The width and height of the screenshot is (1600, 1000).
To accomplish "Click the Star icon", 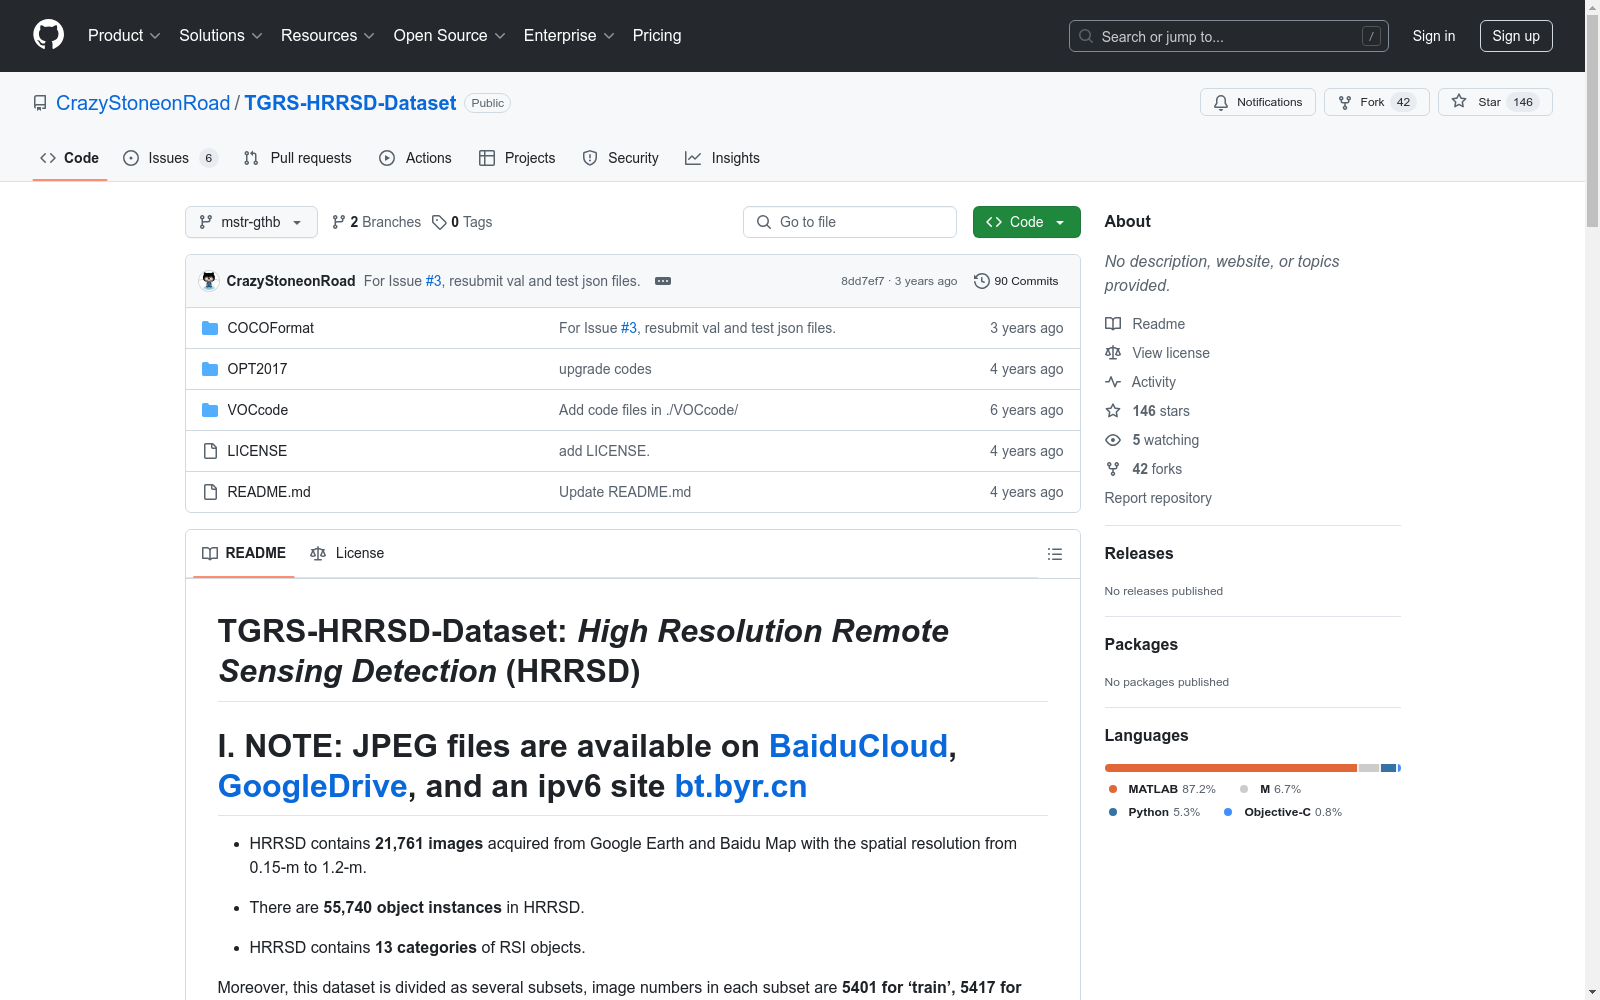I will pos(1459,102).
